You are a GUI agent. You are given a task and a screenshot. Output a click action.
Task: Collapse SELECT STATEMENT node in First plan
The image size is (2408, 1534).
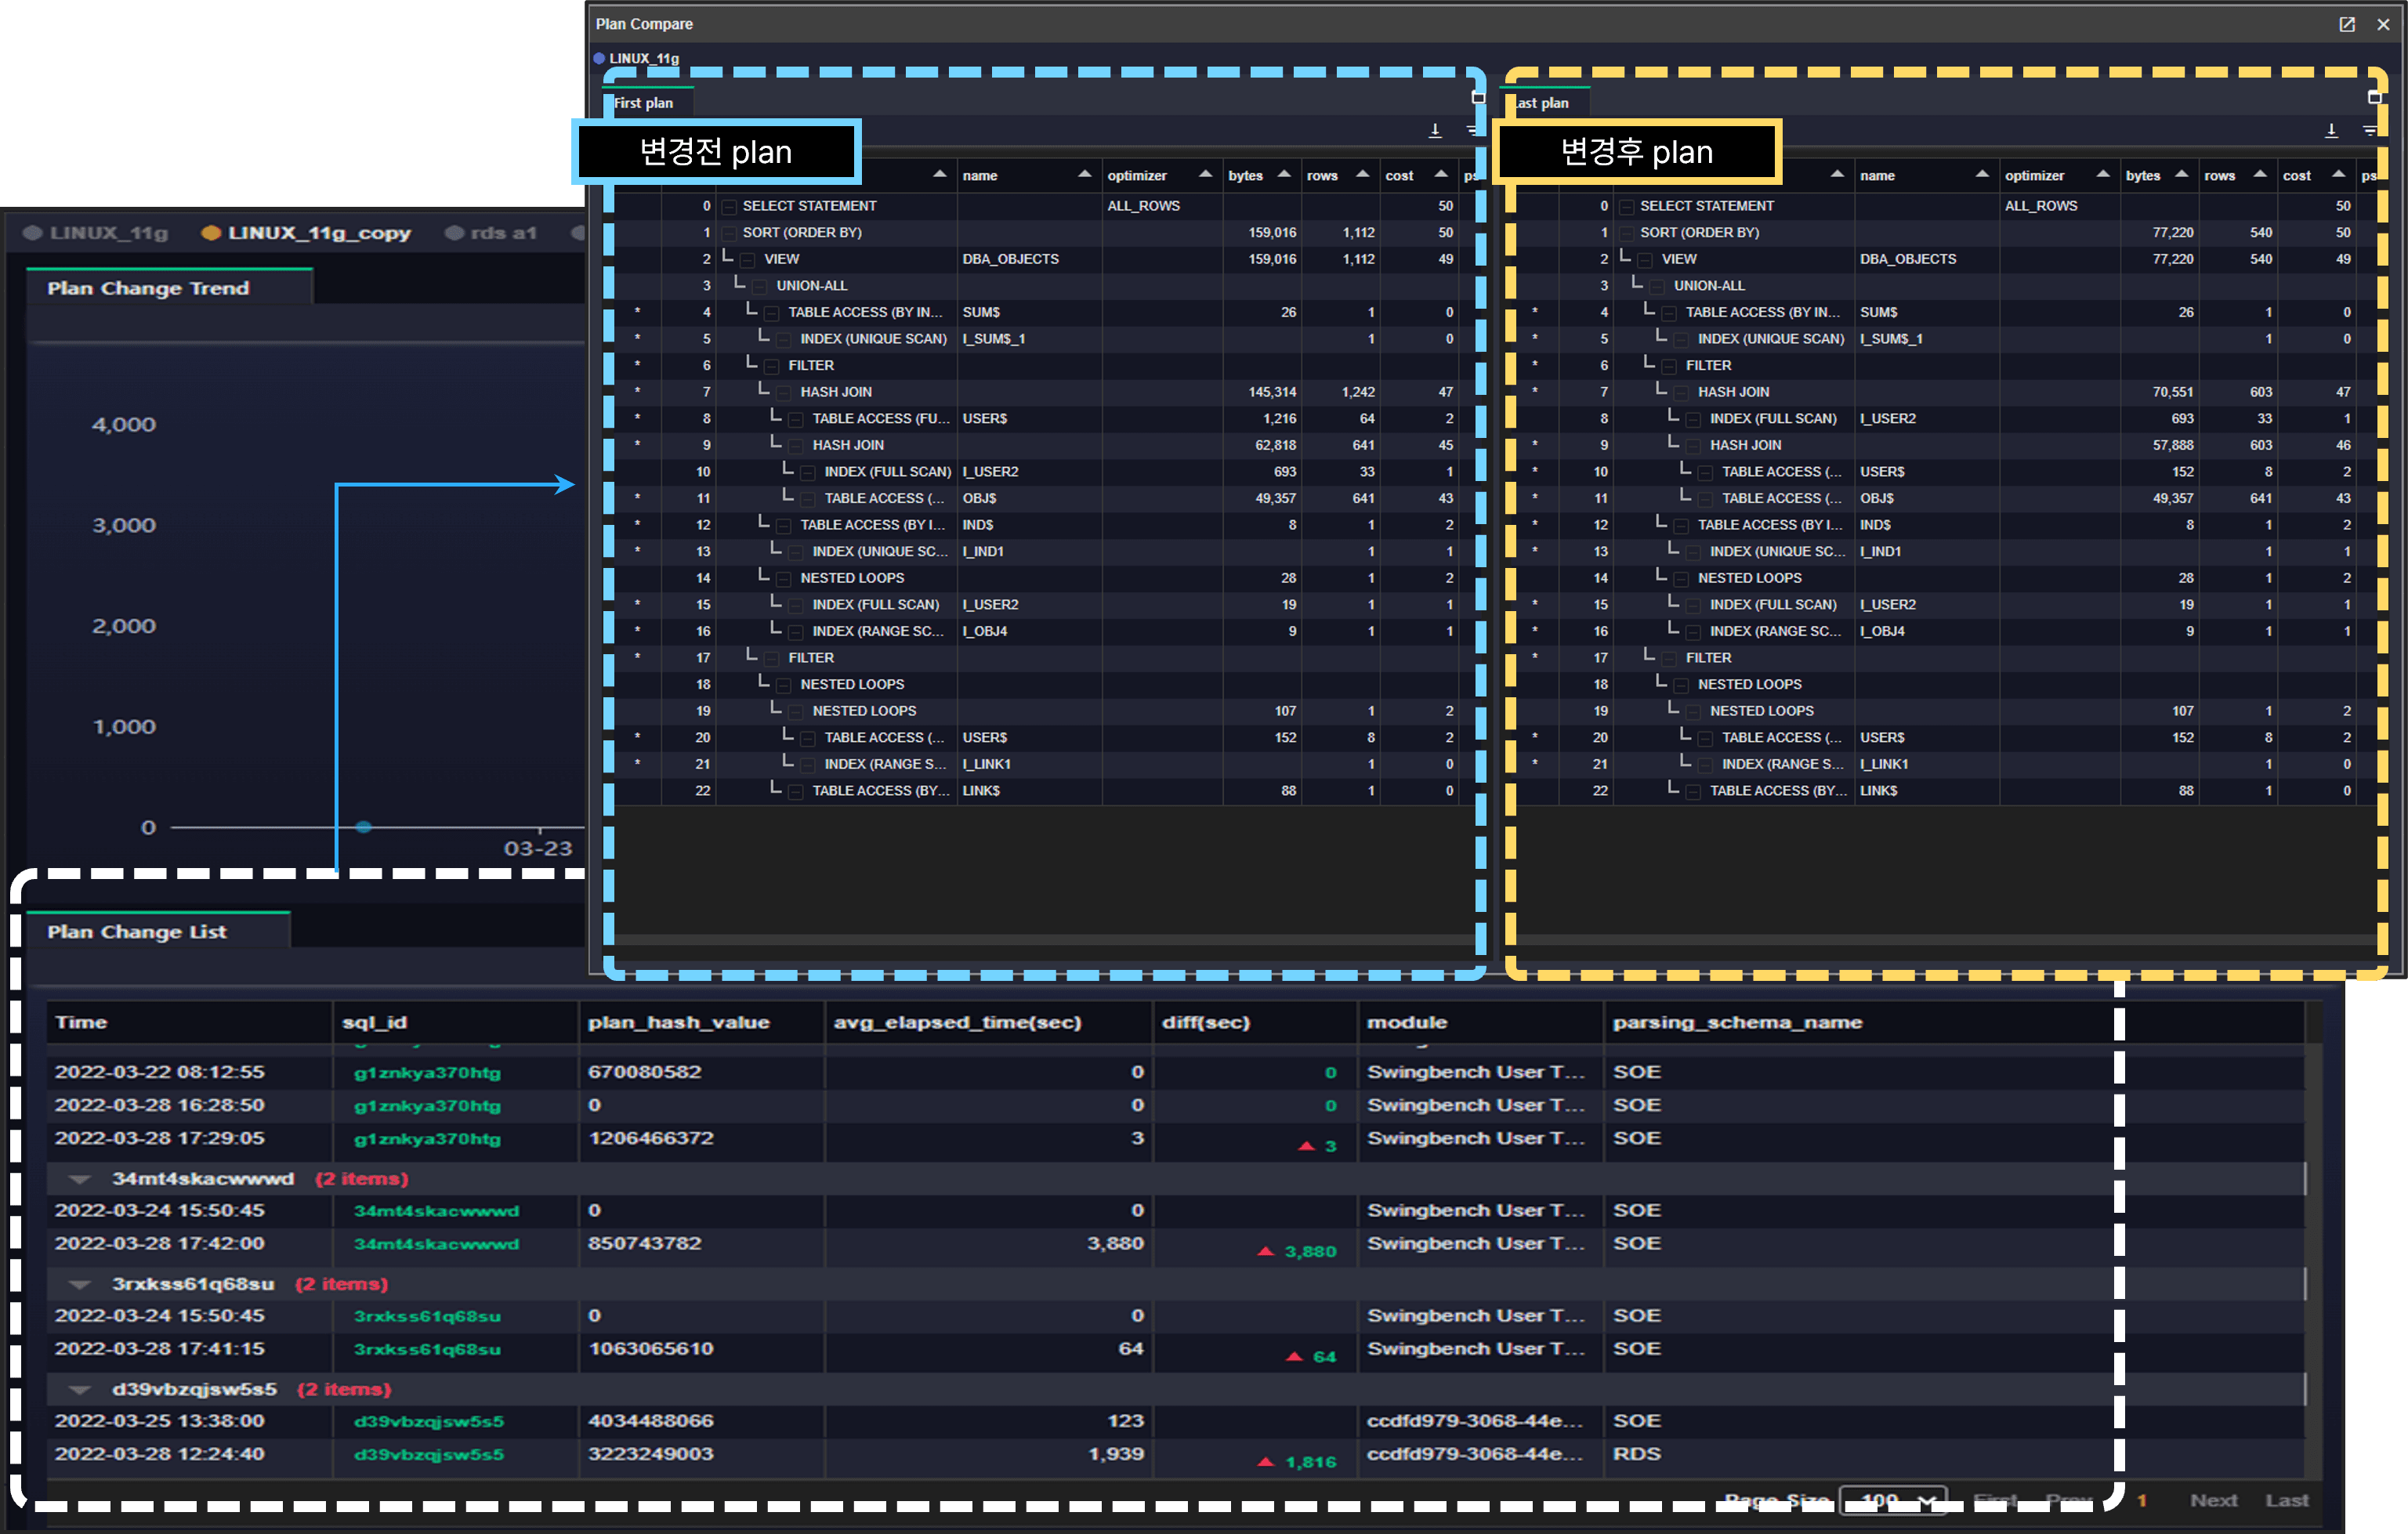[x=729, y=206]
